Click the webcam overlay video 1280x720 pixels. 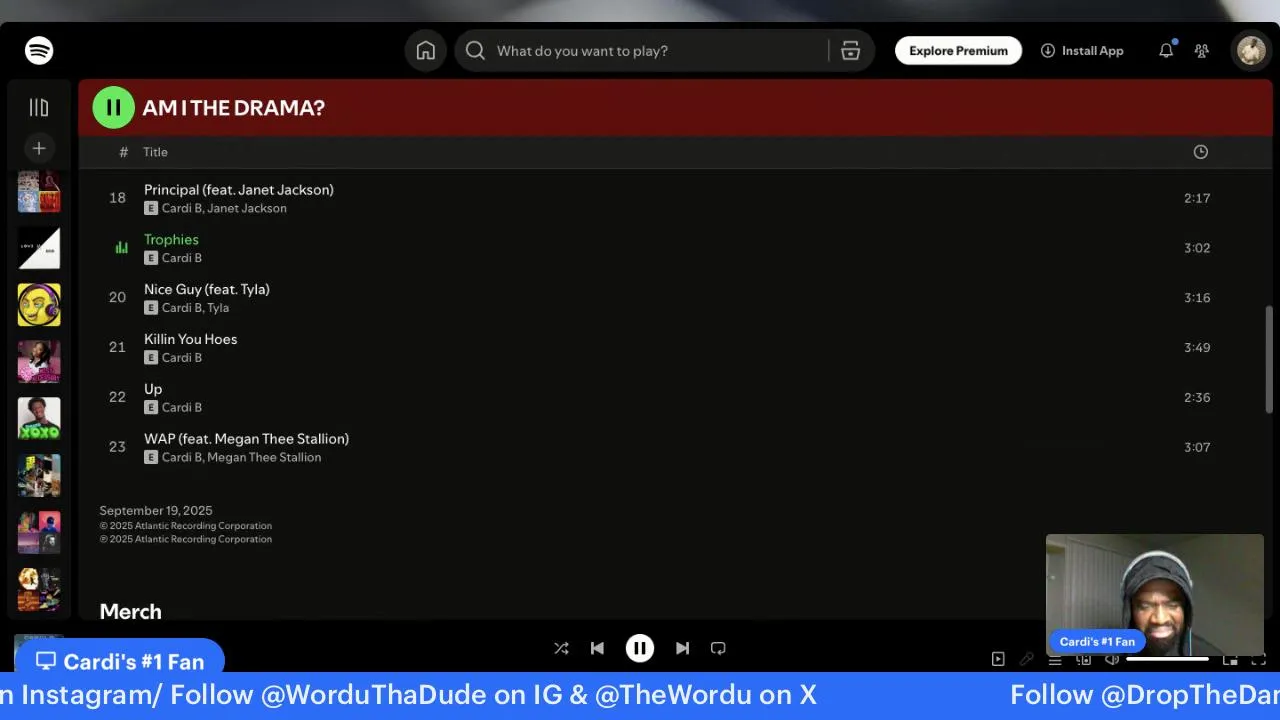point(1155,594)
